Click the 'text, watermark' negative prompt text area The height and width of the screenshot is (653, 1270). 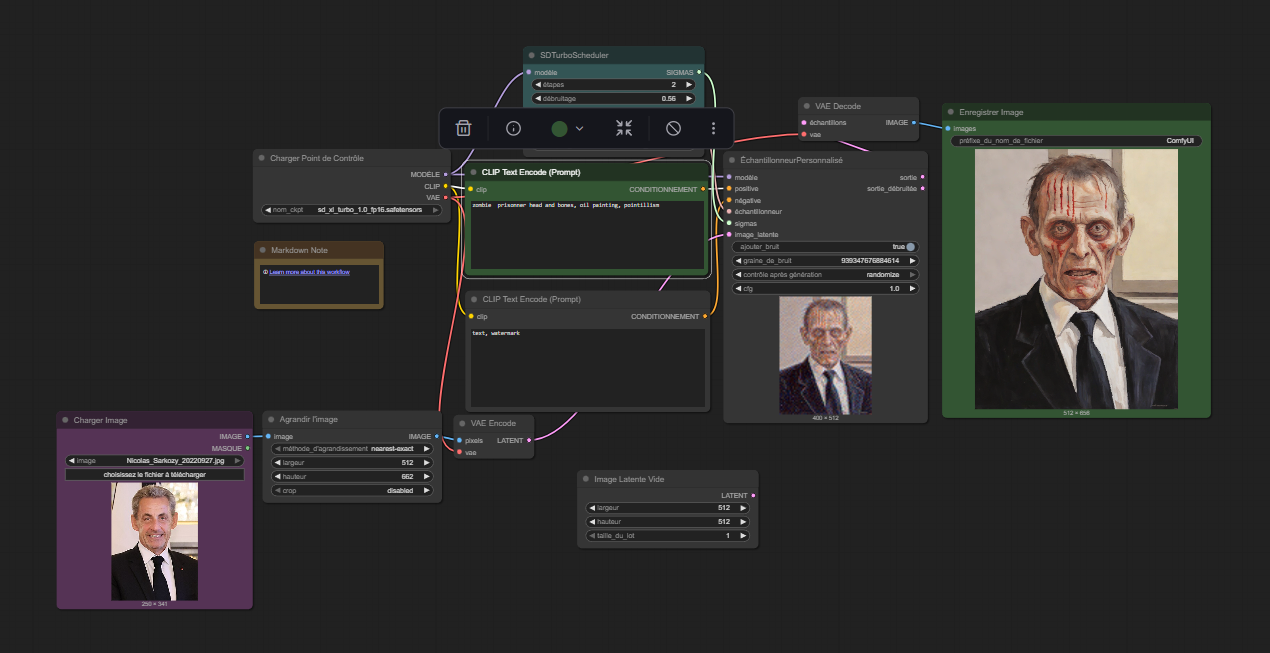pyautogui.click(x=587, y=365)
